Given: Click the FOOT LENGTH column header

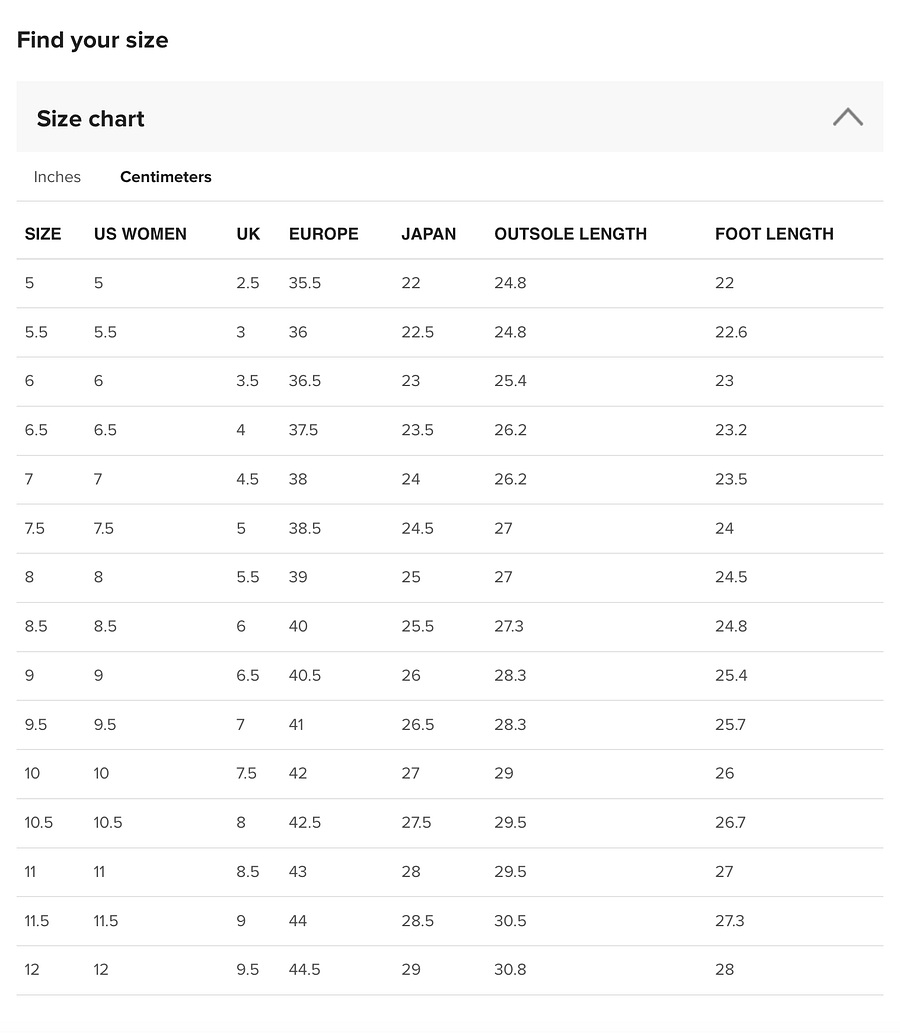Looking at the screenshot, I should tap(774, 234).
